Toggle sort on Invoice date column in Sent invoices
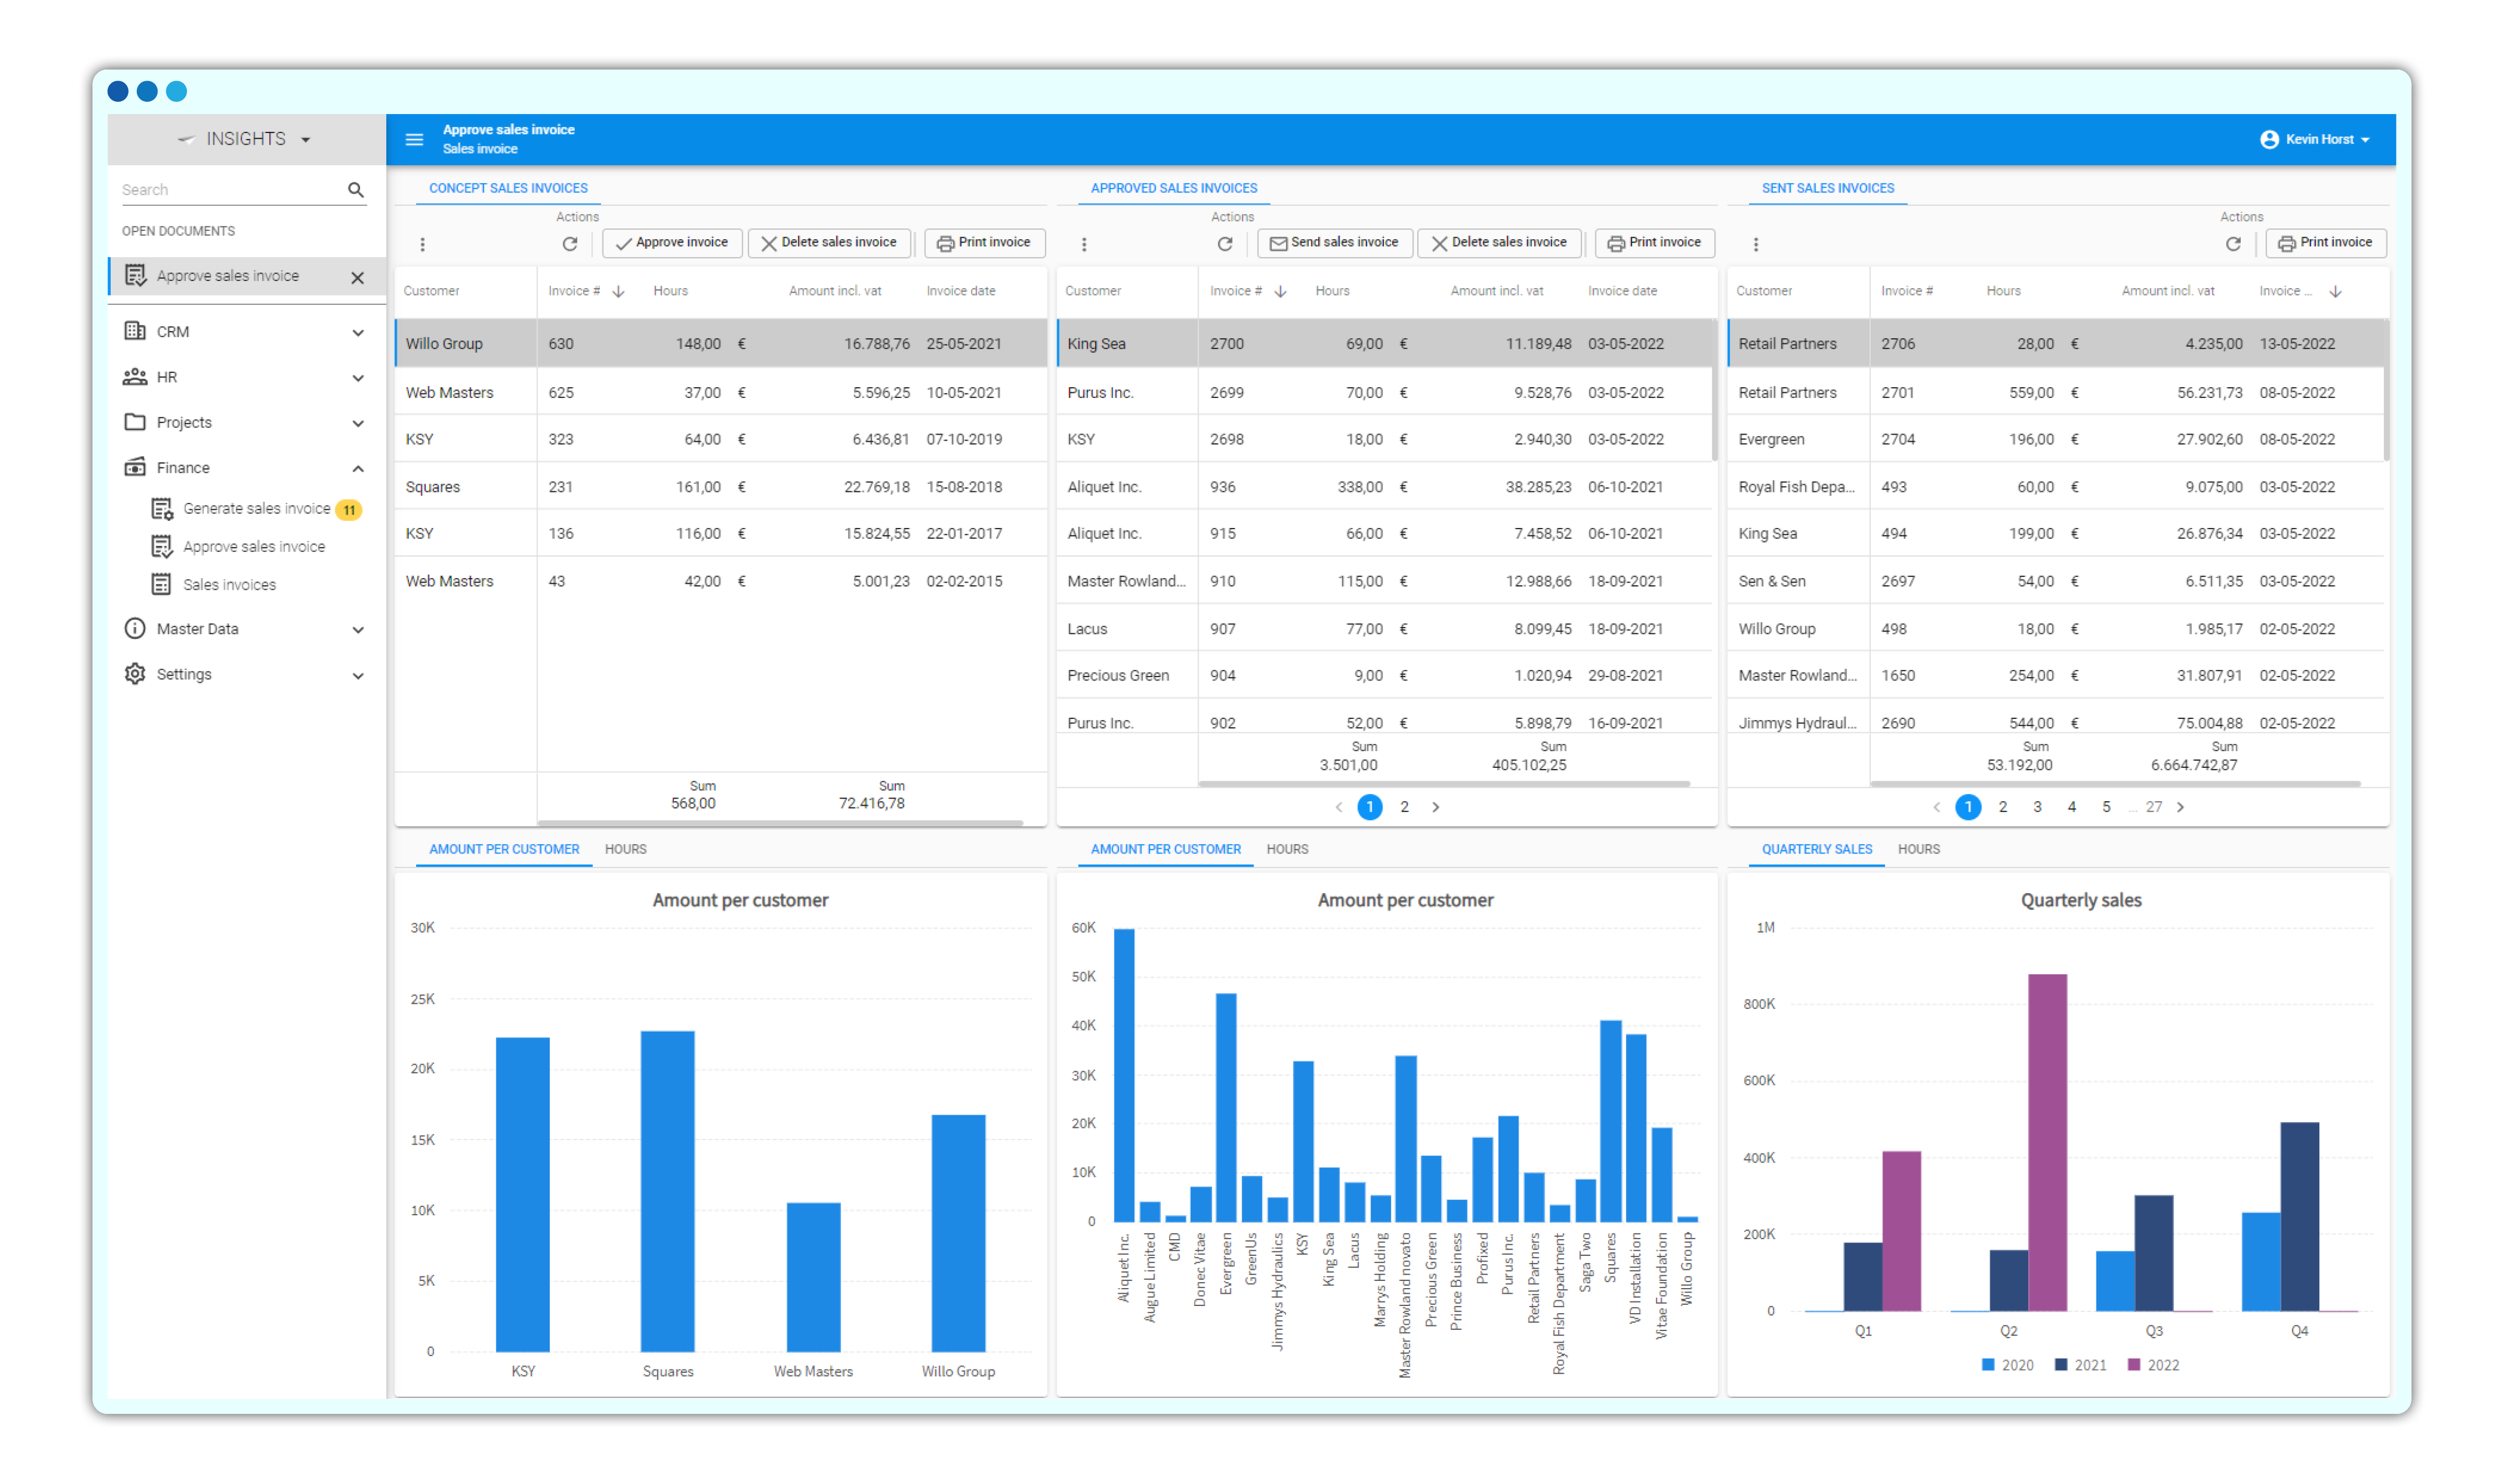This screenshot has width=2504, height=1484. click(x=2336, y=291)
